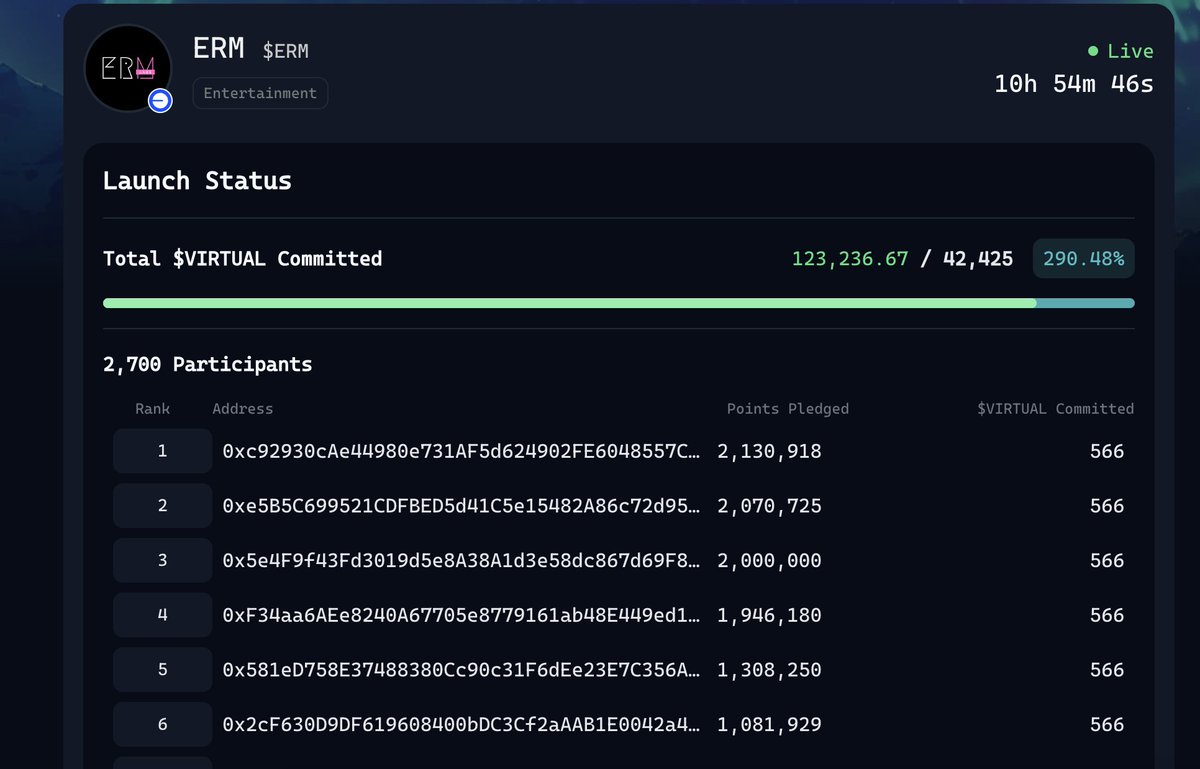Image resolution: width=1200 pixels, height=769 pixels.
Task: Click the Points Pledged column header
Action: click(788, 409)
